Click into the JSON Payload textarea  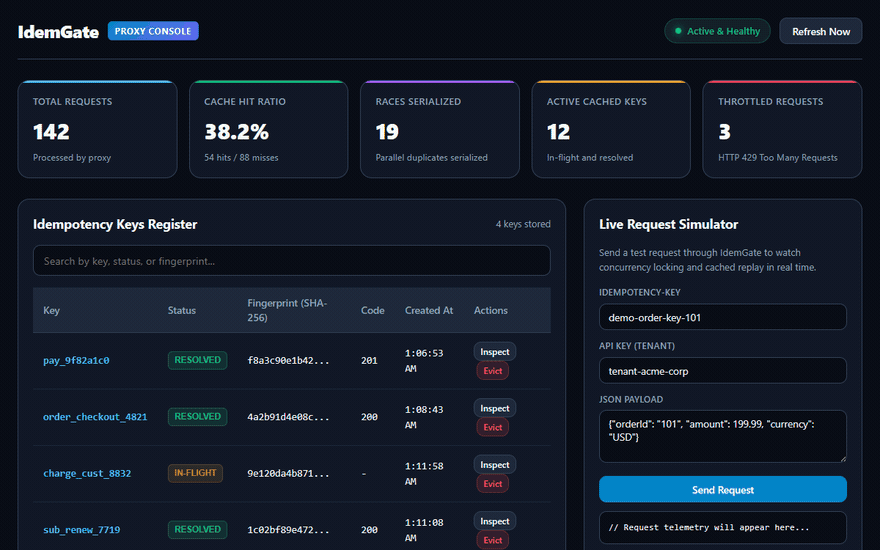pos(723,436)
